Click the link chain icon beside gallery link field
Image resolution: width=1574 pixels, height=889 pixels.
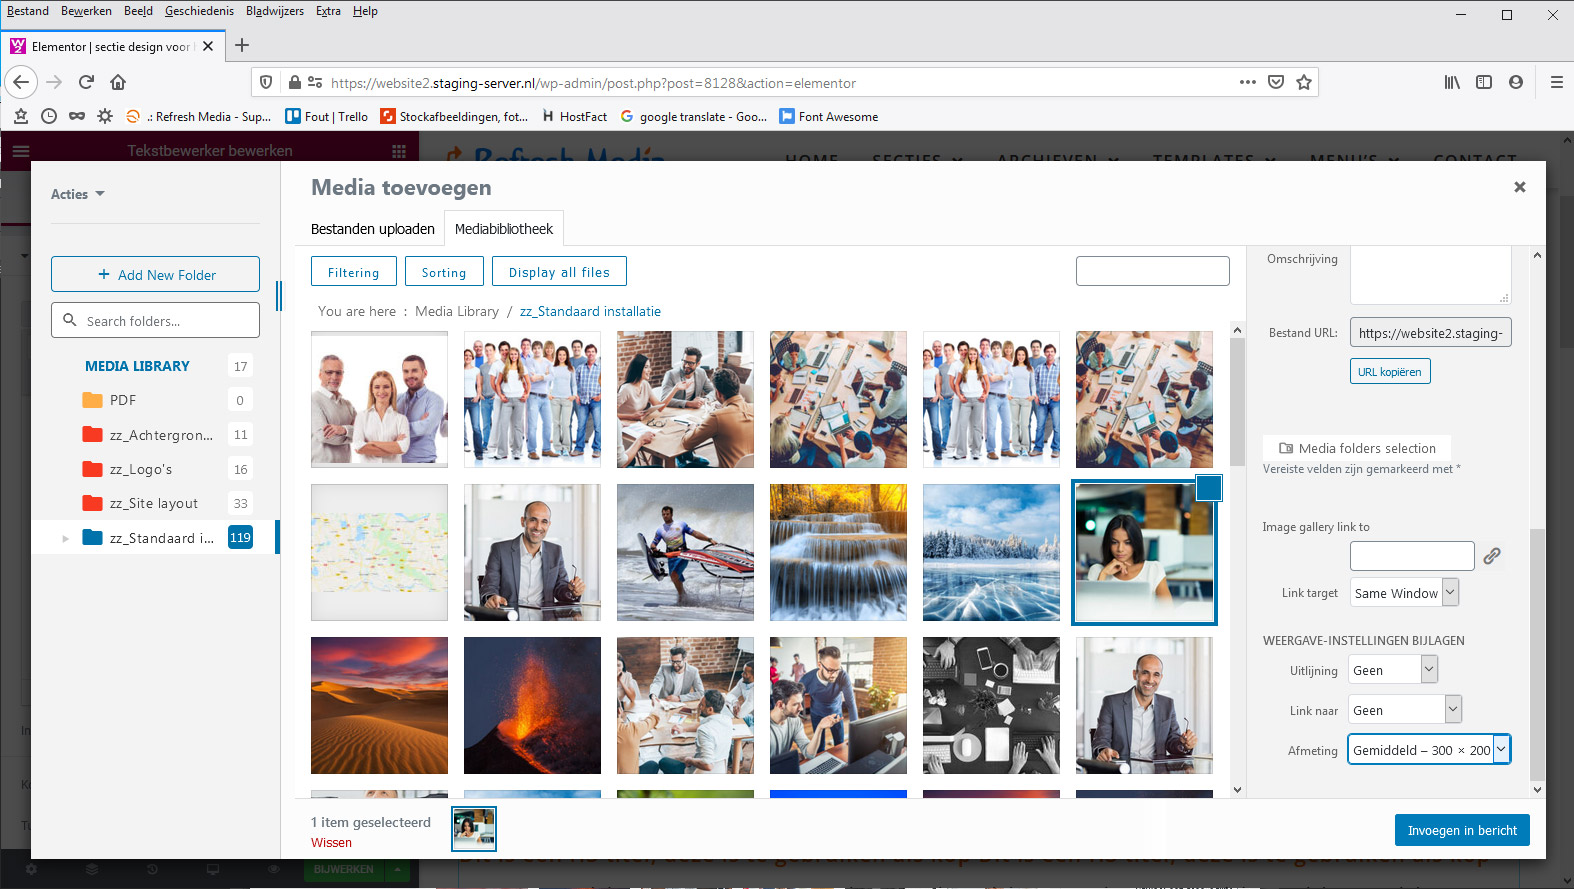click(1491, 556)
